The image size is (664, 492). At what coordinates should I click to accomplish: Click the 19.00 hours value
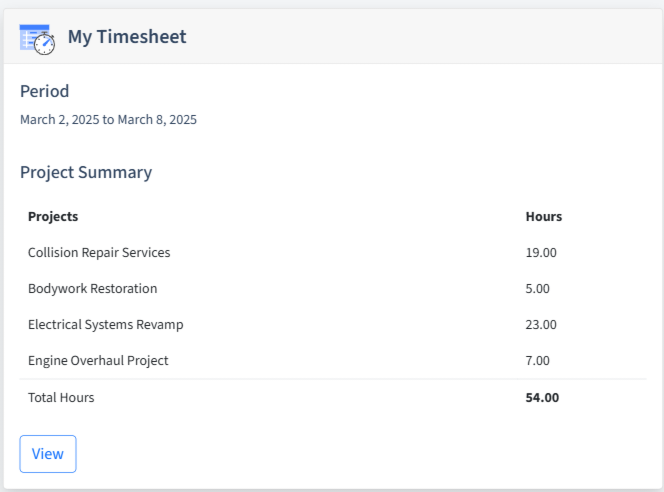click(541, 252)
